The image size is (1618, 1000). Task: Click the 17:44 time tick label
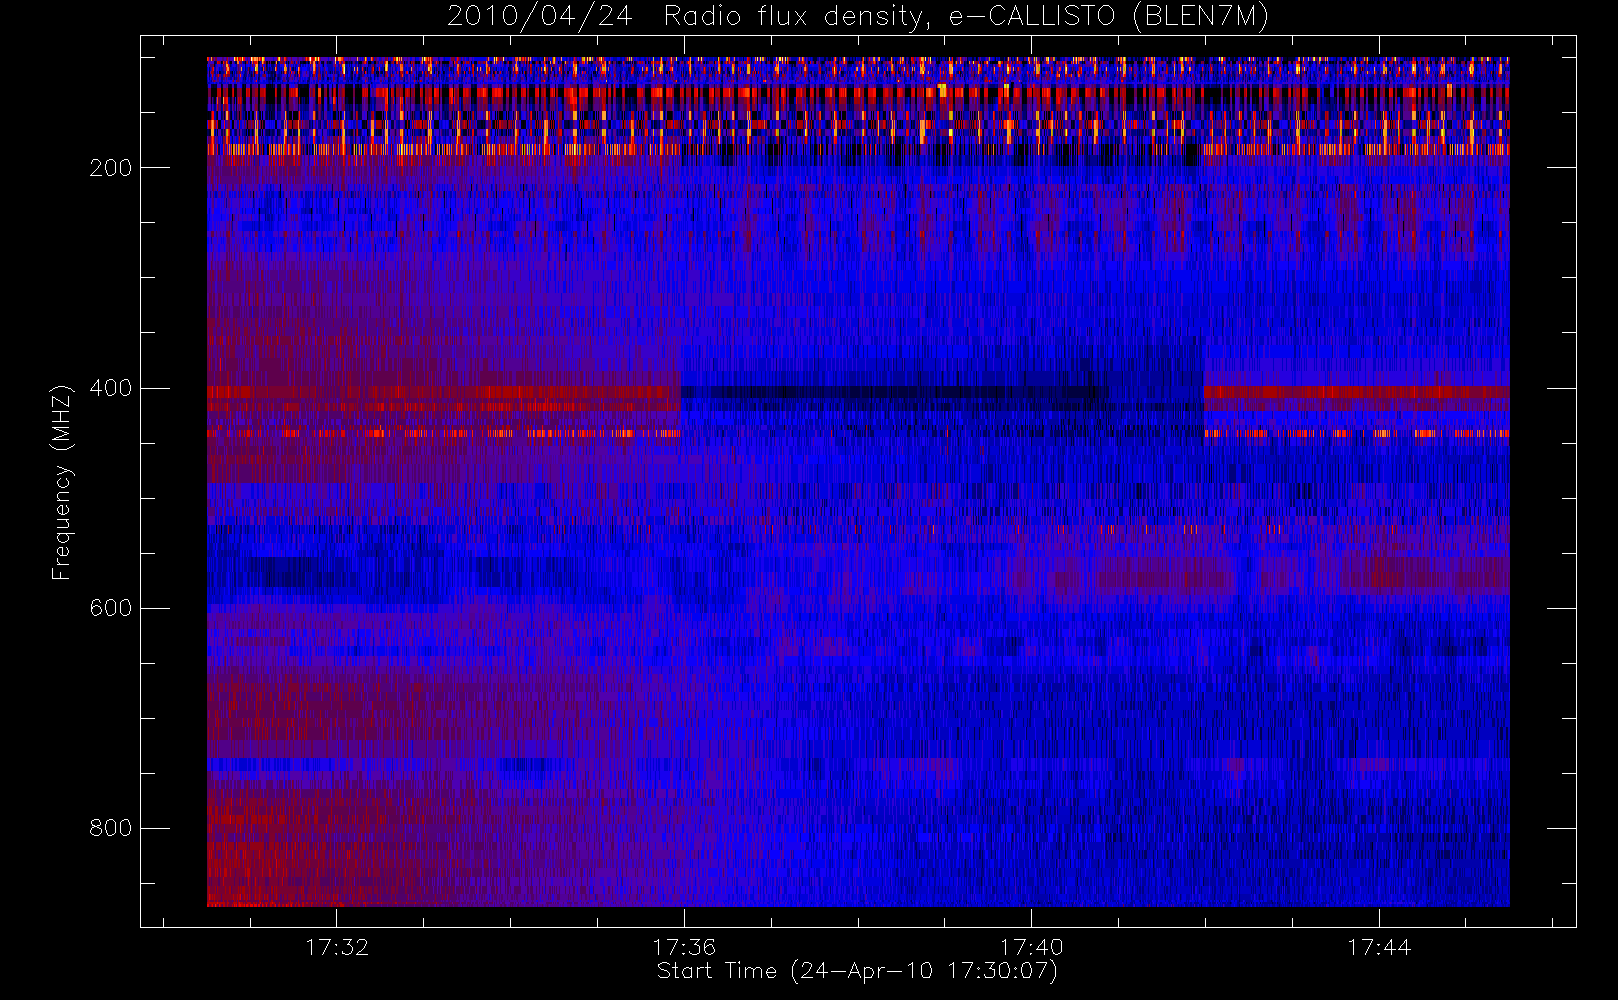pyautogui.click(x=1379, y=947)
